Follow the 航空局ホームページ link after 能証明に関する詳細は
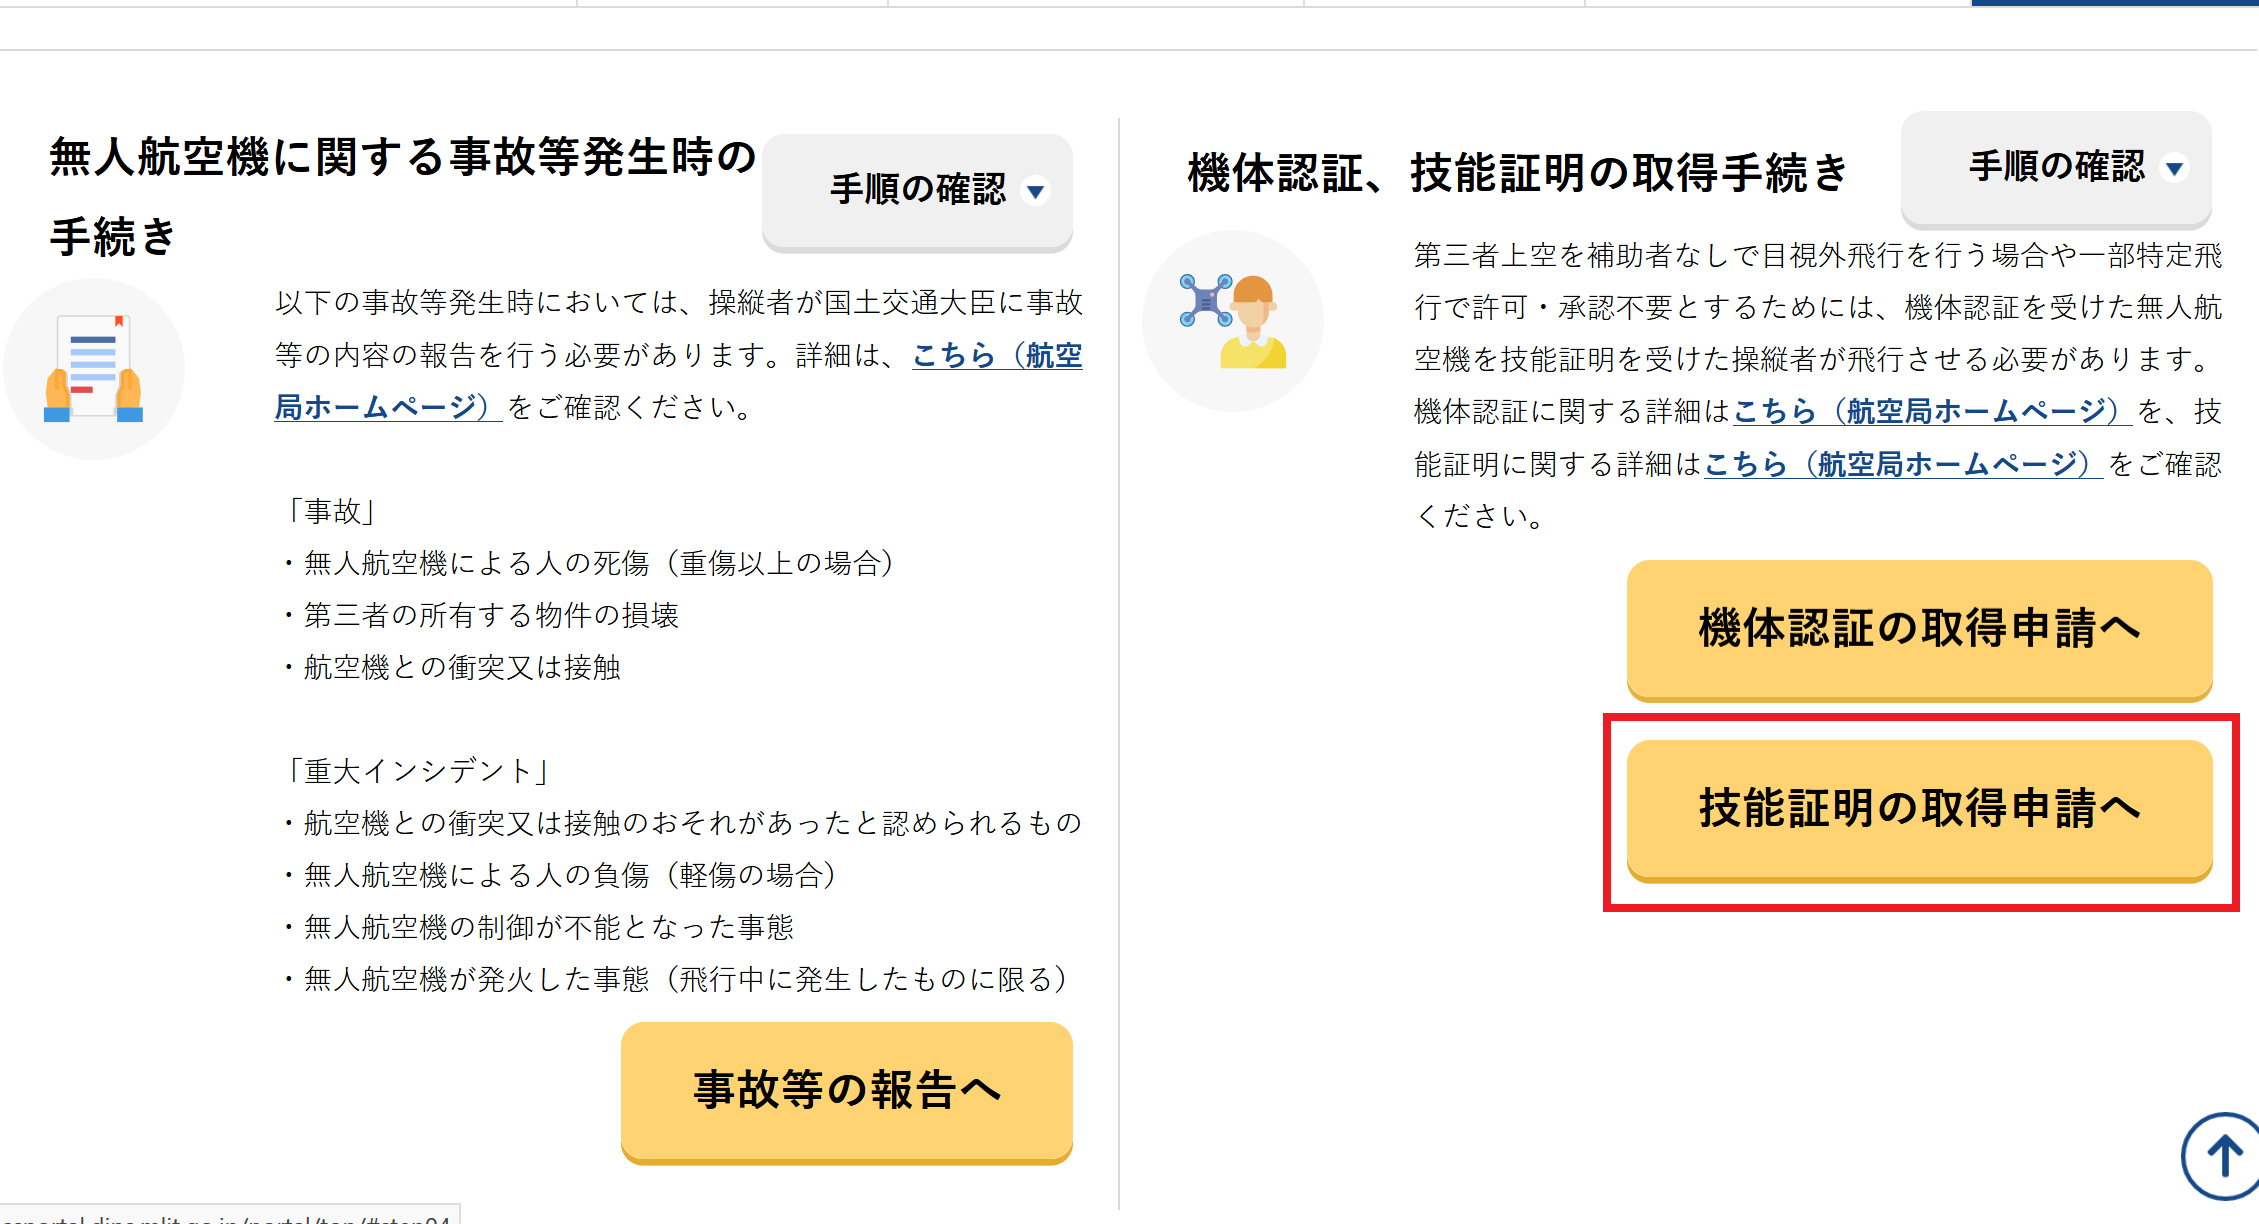This screenshot has width=2259, height=1224. pos(1897,464)
